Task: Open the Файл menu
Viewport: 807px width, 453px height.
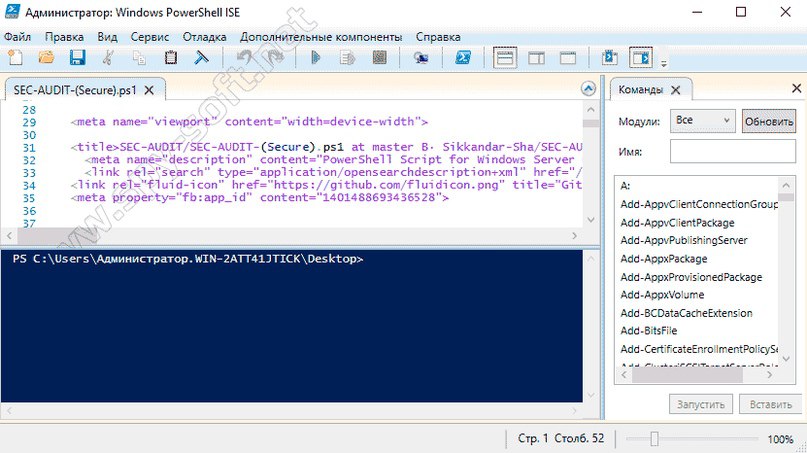Action: (x=17, y=37)
